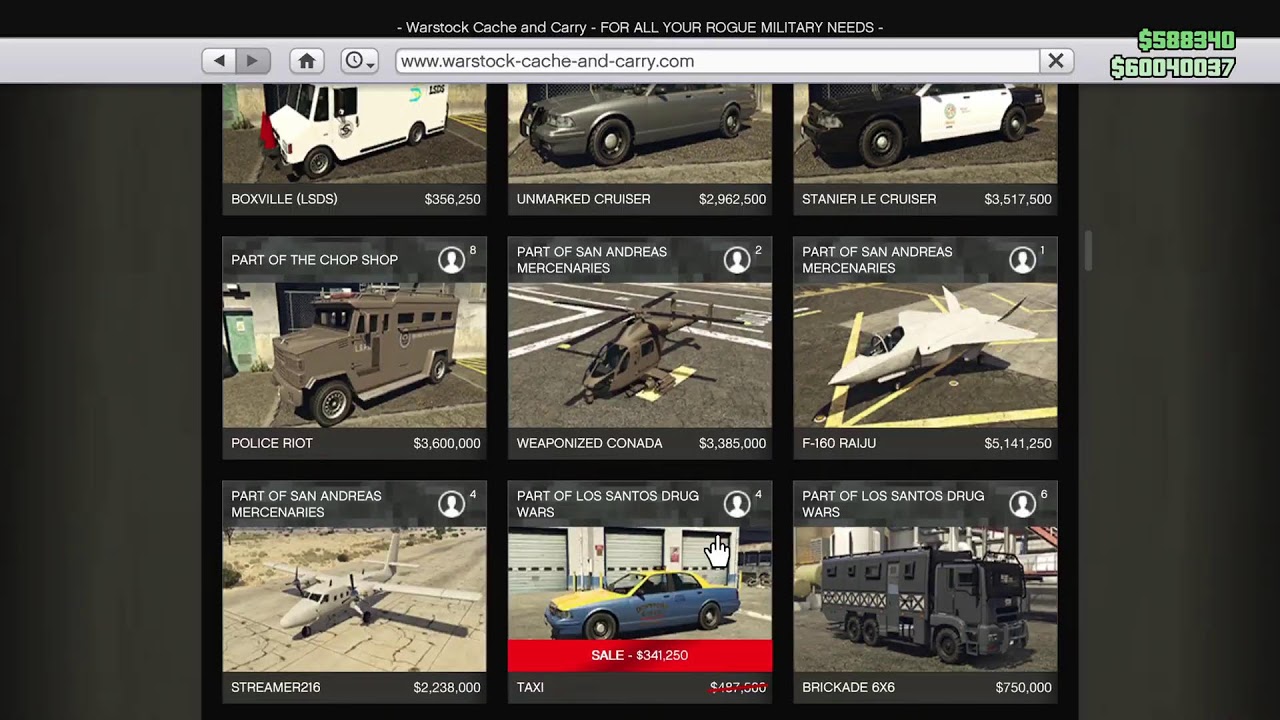Image resolution: width=1280 pixels, height=720 pixels.
Task: Click the F-160 Raiju name
Action: click(839, 443)
